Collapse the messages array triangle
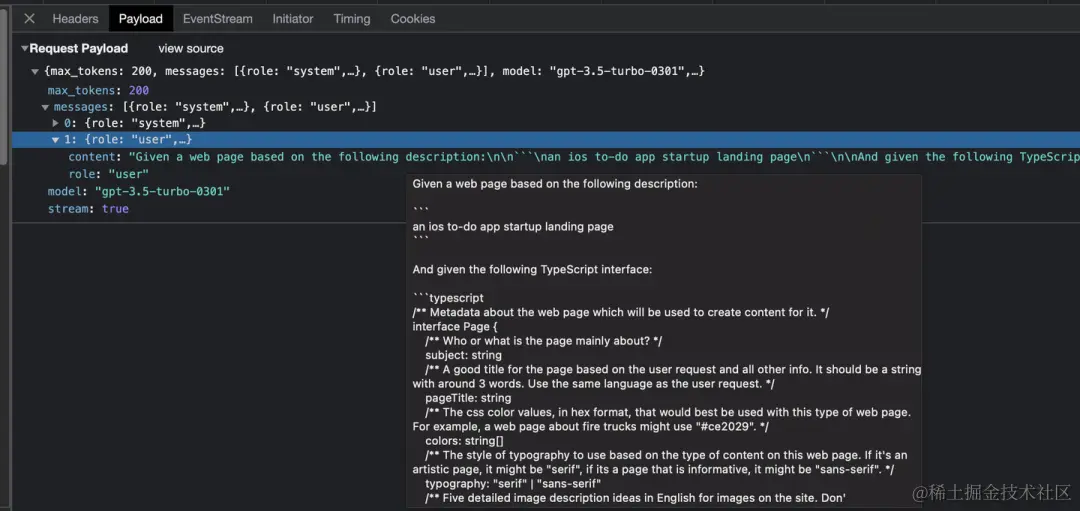Viewport: 1080px width, 511px height. pos(45,107)
